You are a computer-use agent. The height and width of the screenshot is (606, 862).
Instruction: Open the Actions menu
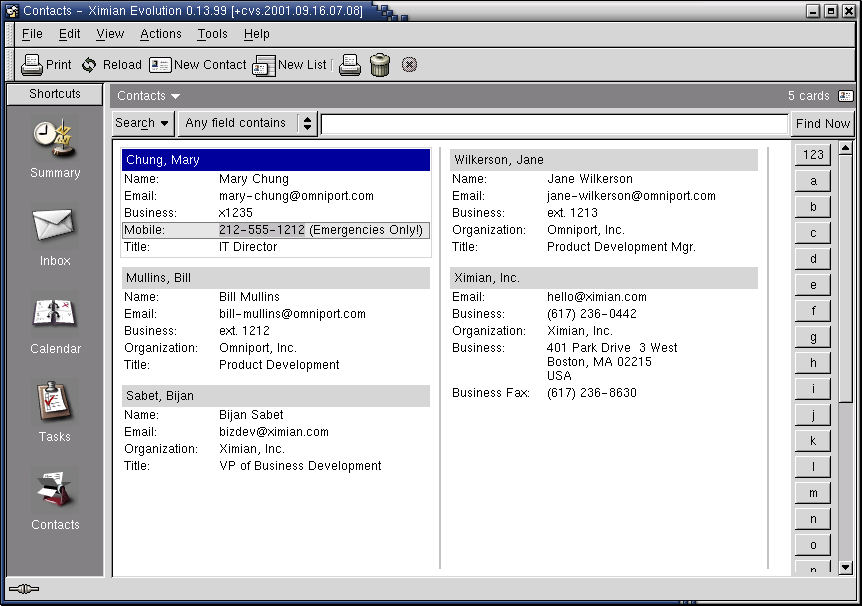pyautogui.click(x=160, y=34)
